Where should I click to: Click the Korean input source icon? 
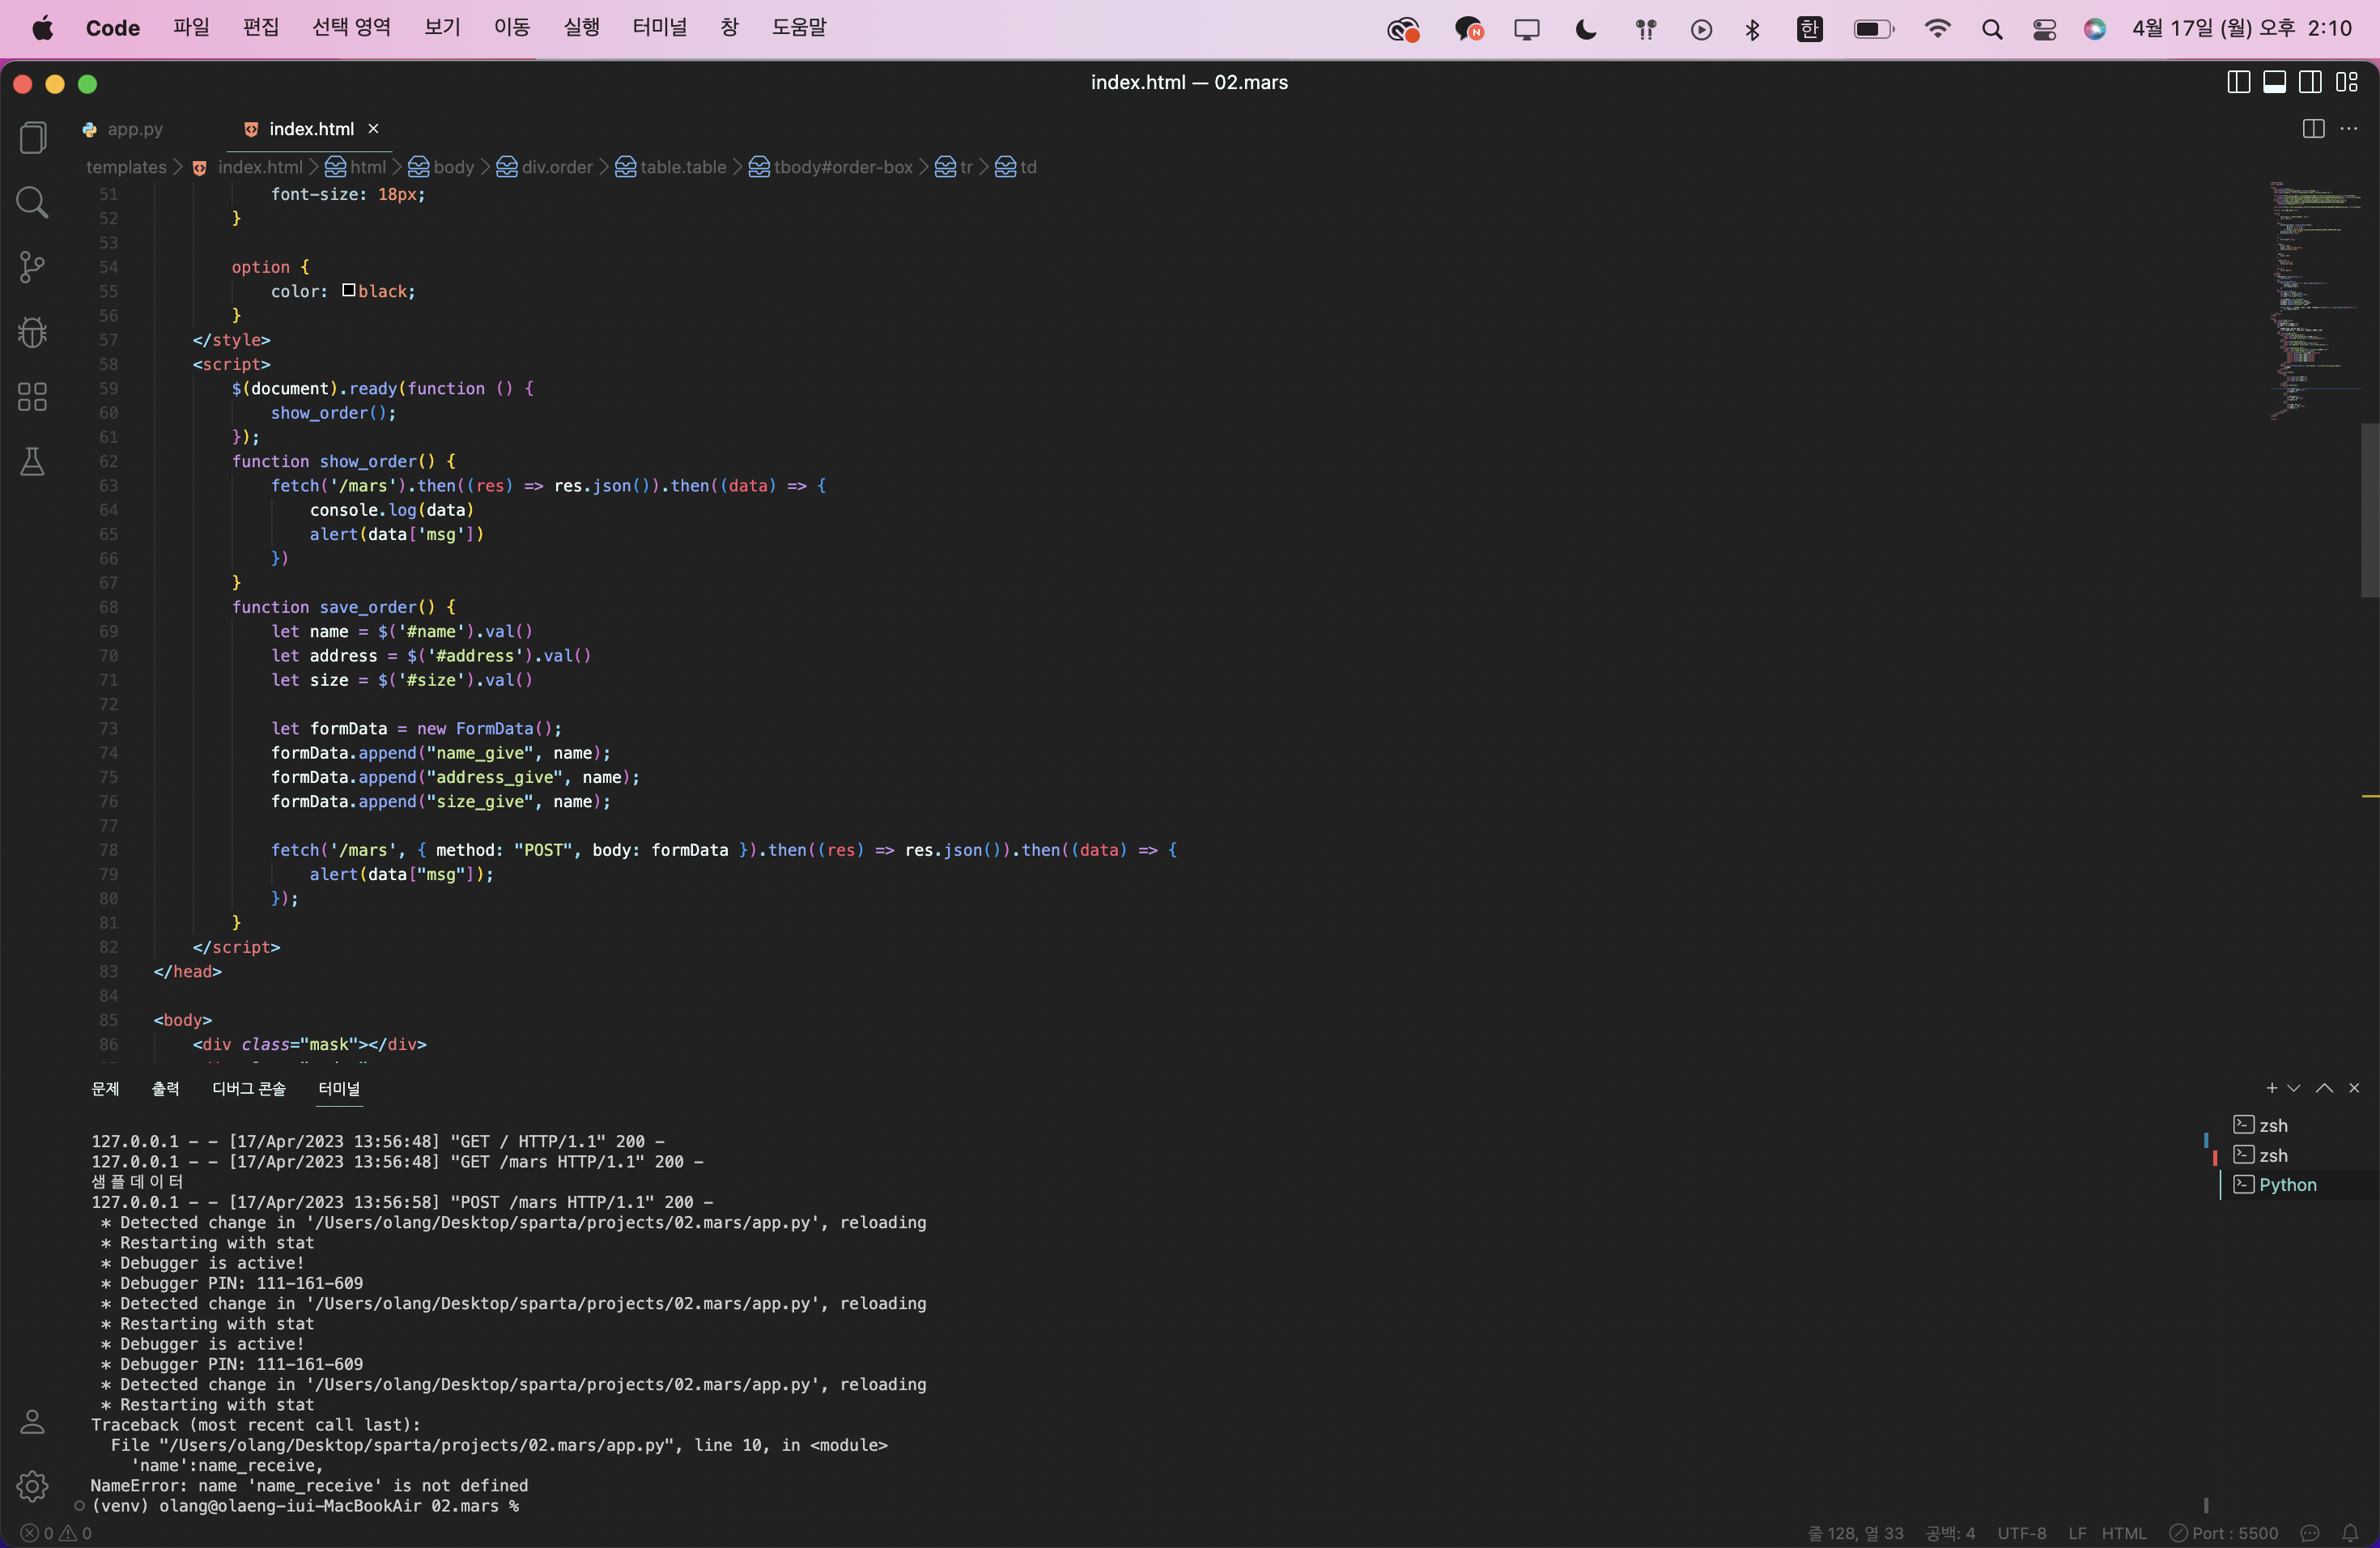point(1810,29)
